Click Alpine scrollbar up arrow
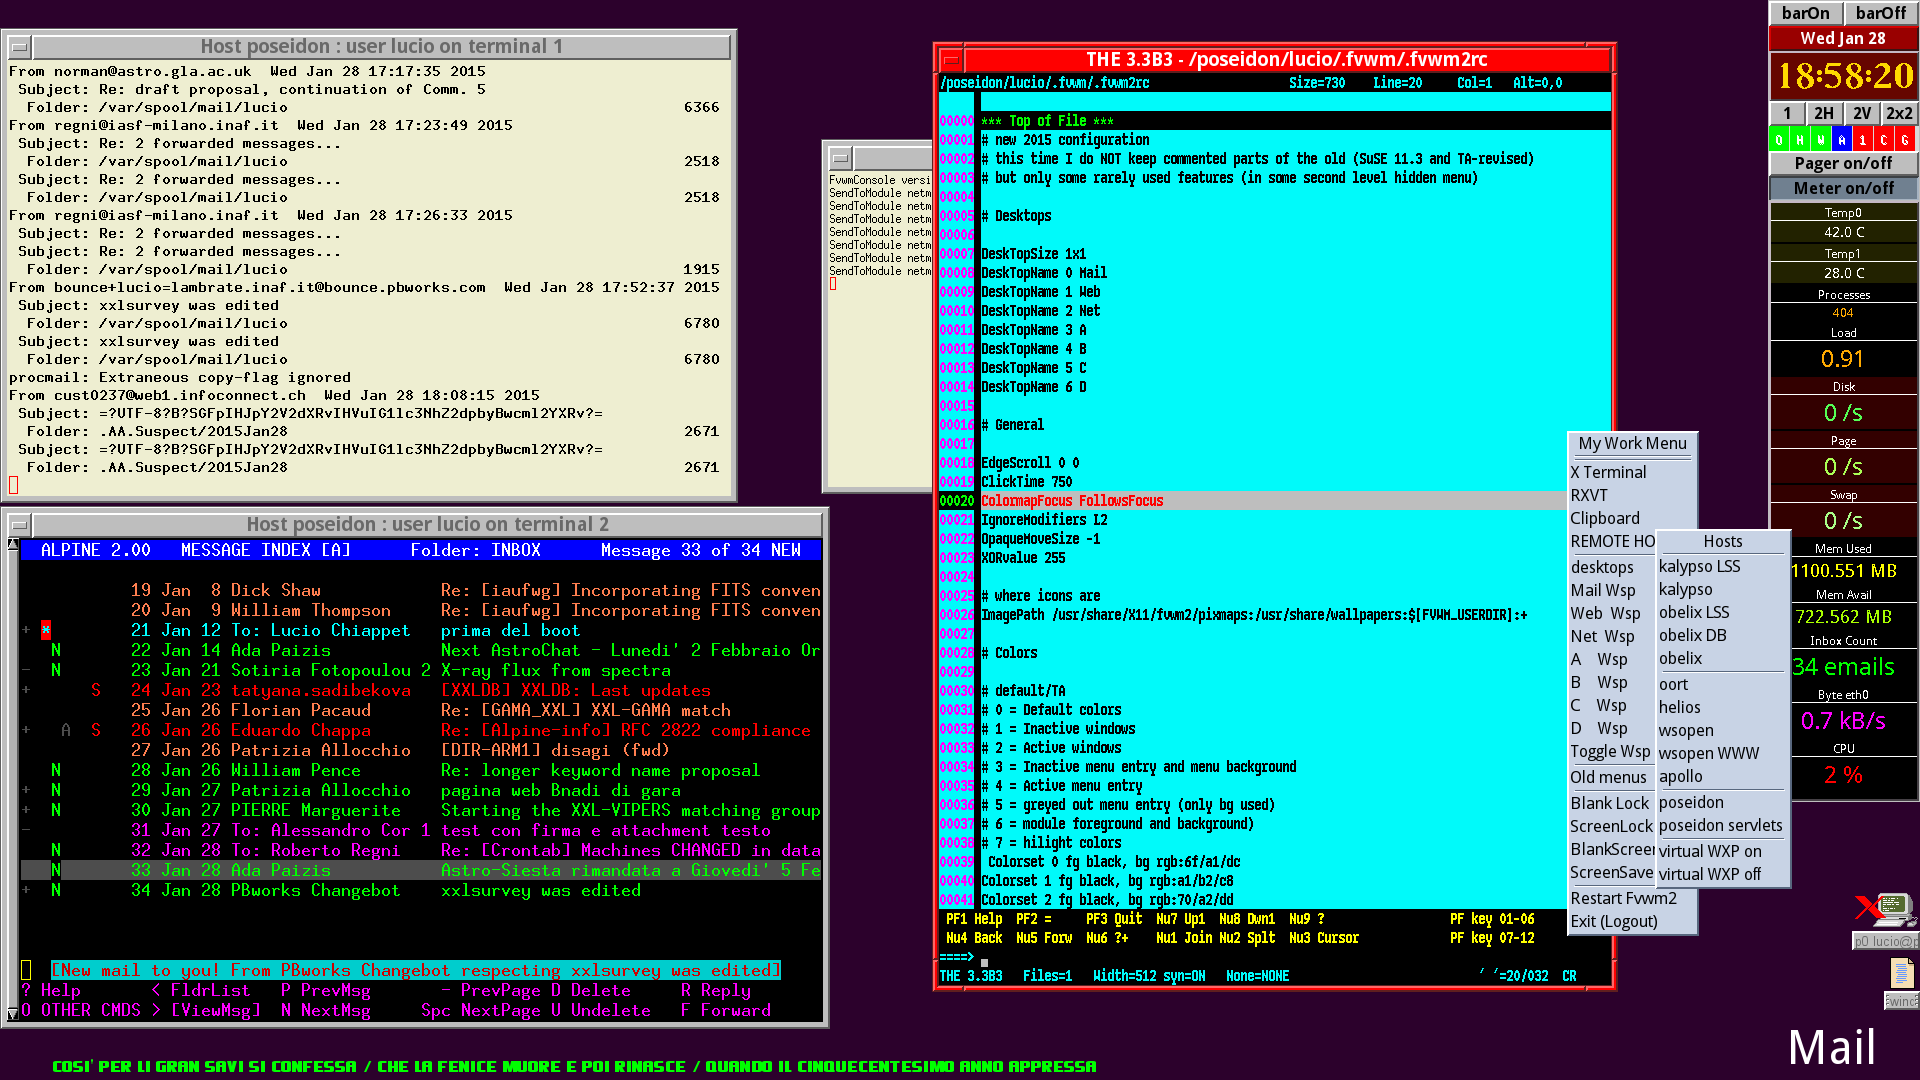This screenshot has width=1920, height=1080. click(x=13, y=545)
